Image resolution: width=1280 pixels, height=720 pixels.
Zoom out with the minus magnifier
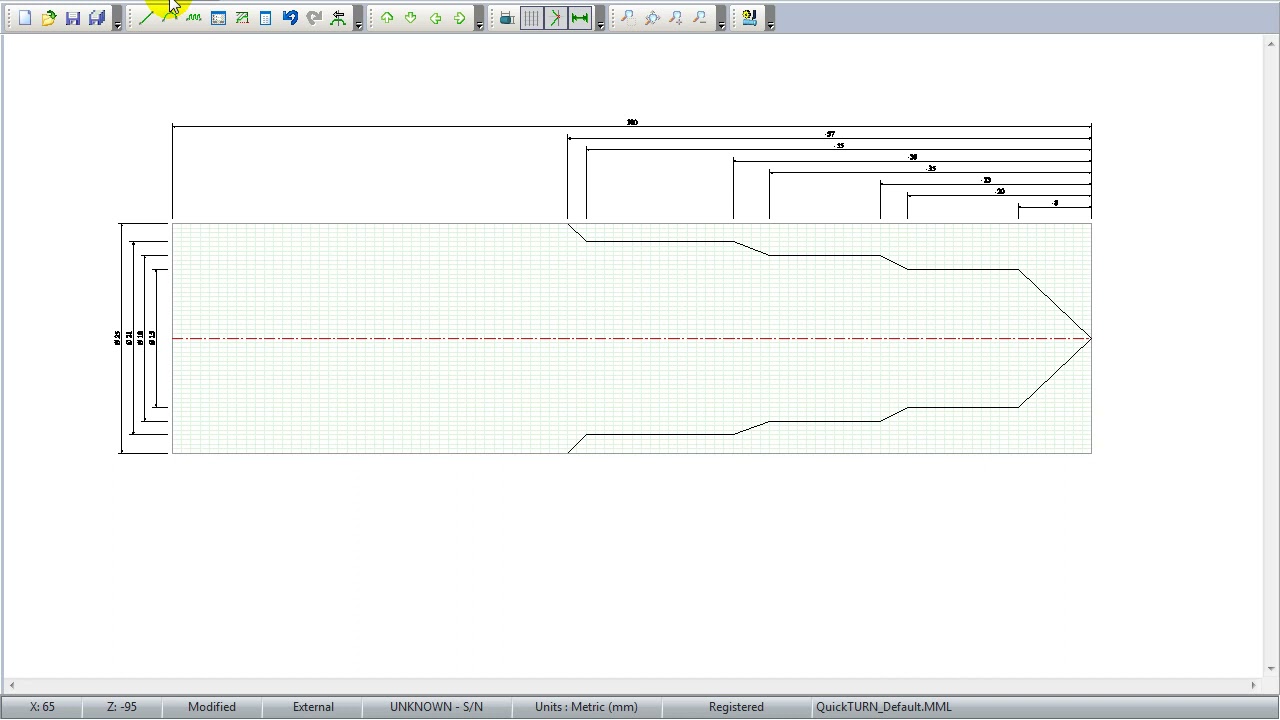coord(700,18)
